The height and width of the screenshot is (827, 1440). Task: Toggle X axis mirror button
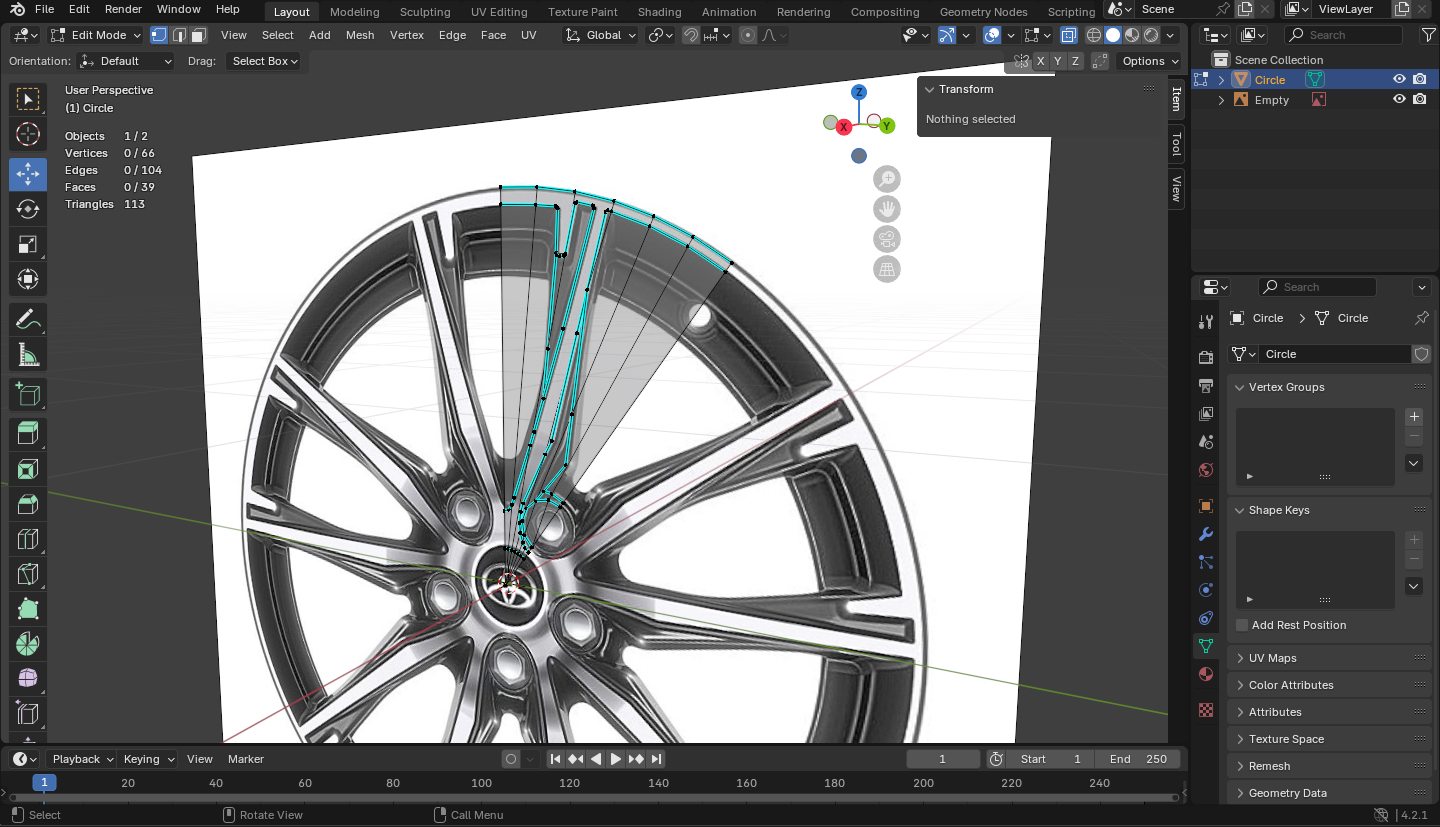tap(1041, 61)
